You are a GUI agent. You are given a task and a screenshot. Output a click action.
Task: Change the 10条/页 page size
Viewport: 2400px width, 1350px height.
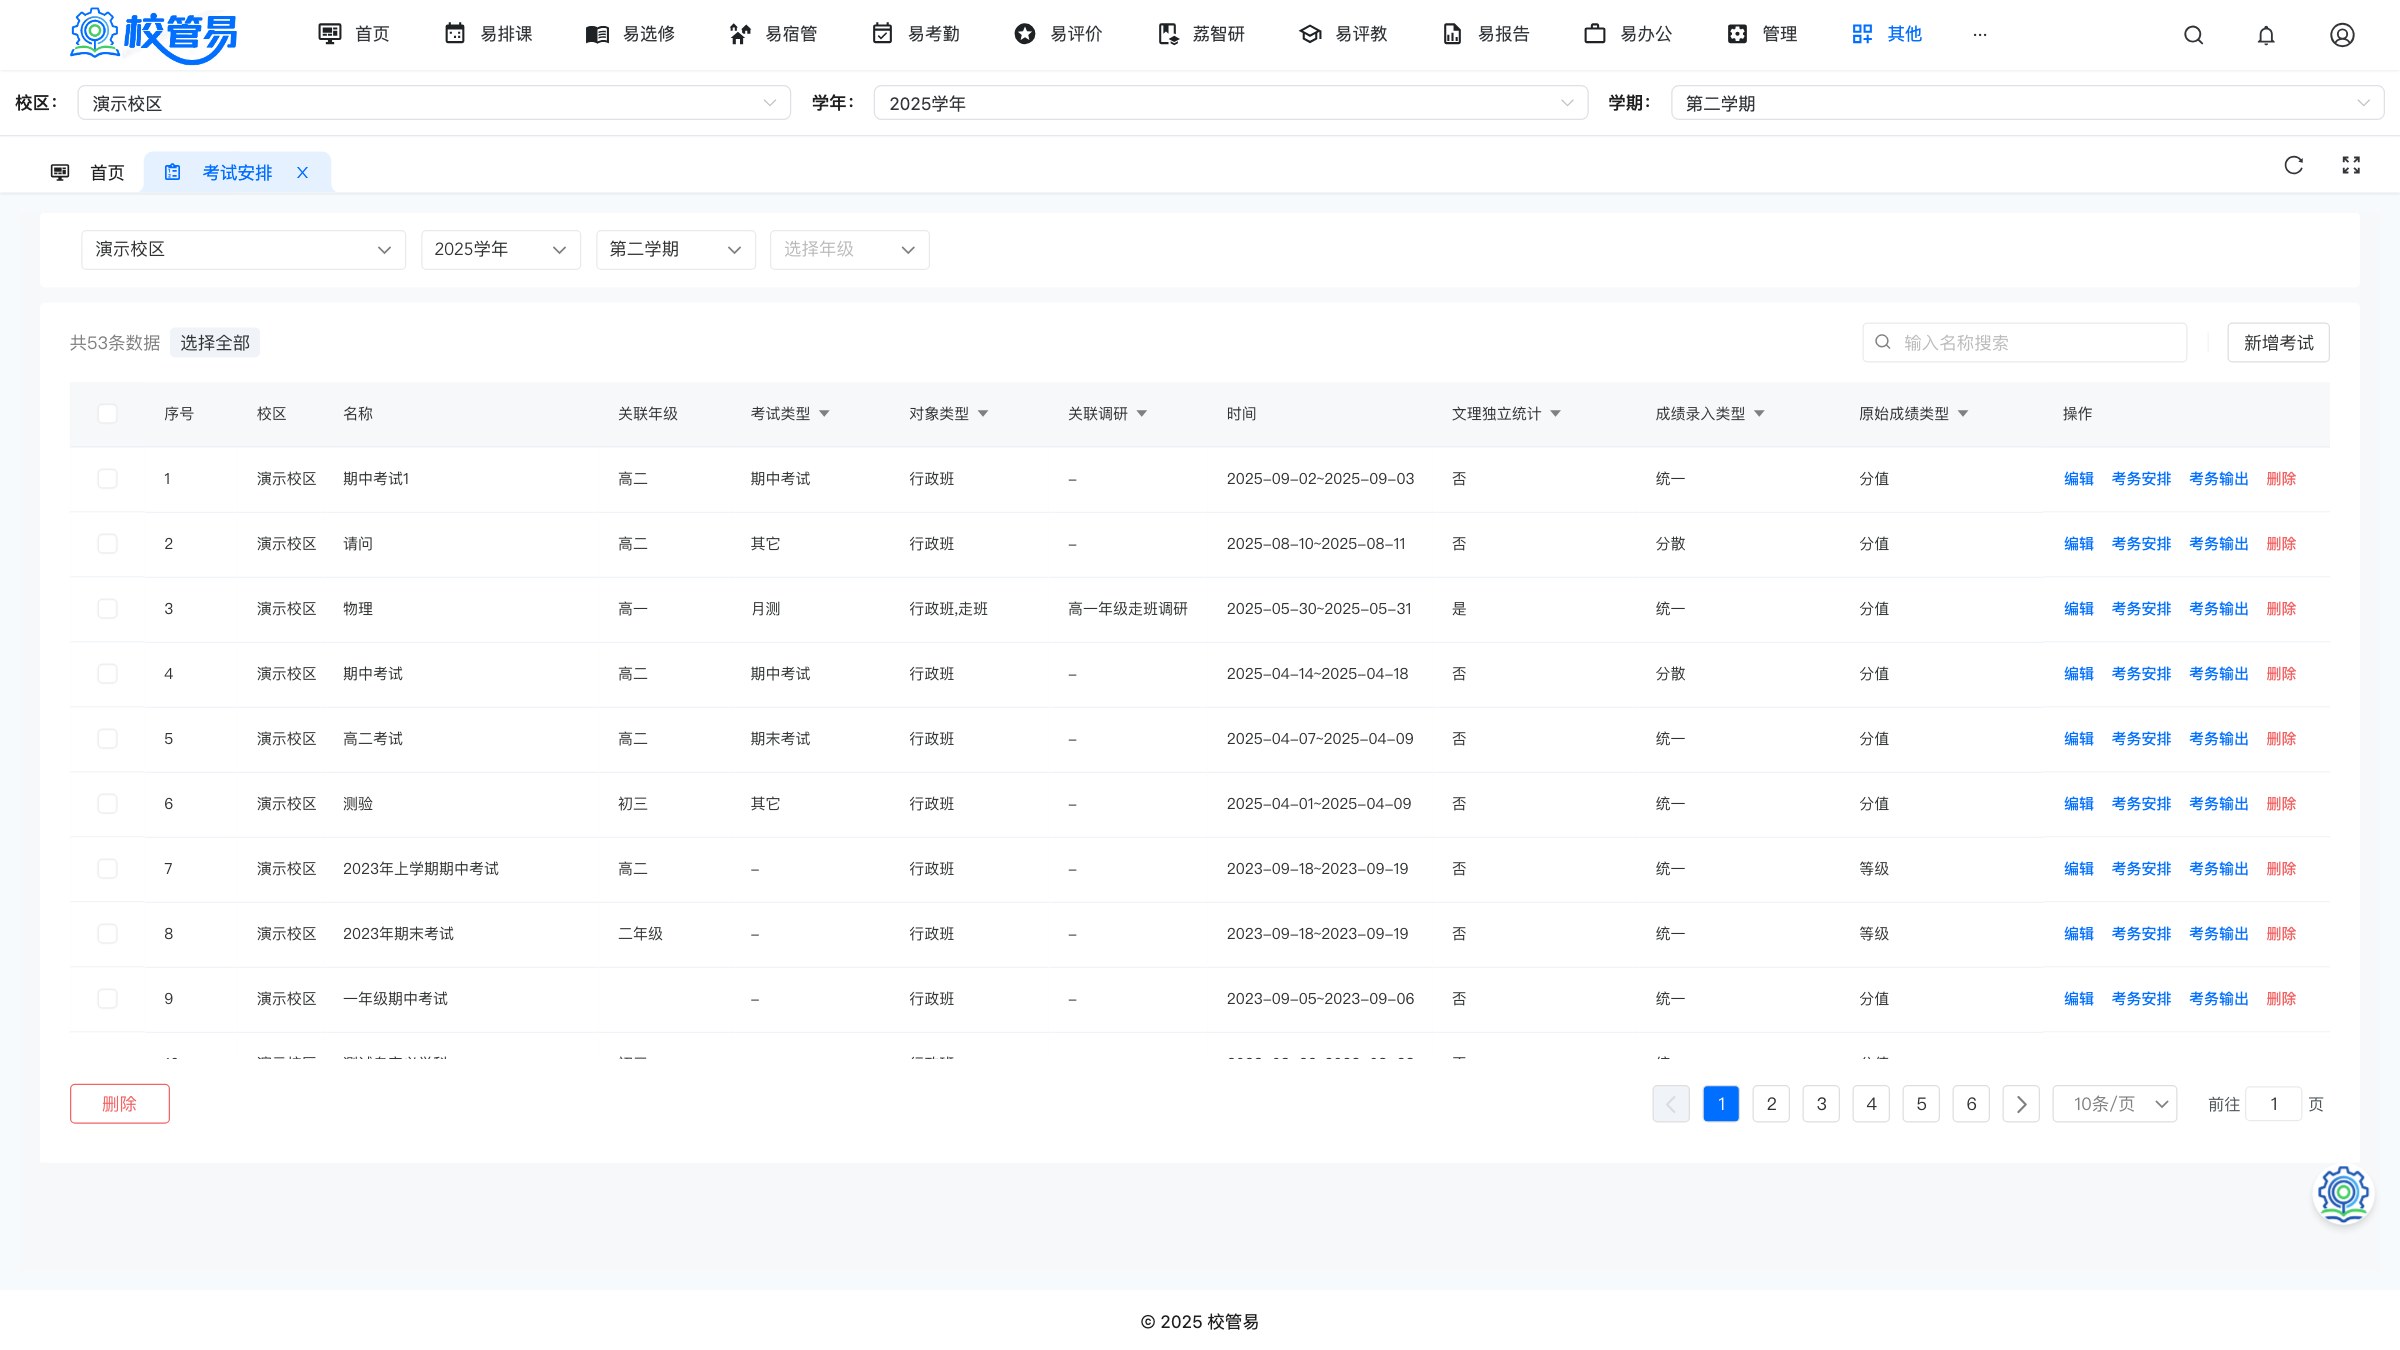pyautogui.click(x=2115, y=1104)
